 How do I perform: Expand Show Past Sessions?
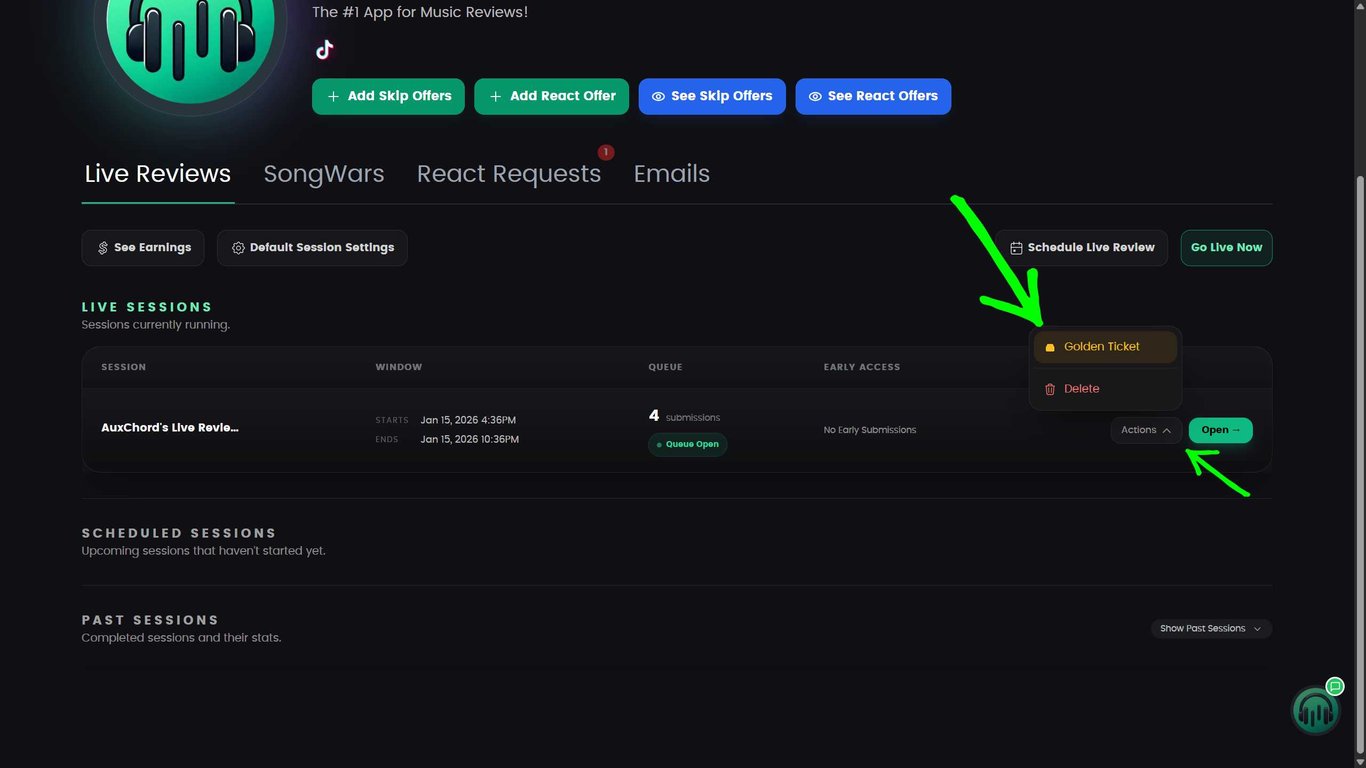(x=1211, y=629)
